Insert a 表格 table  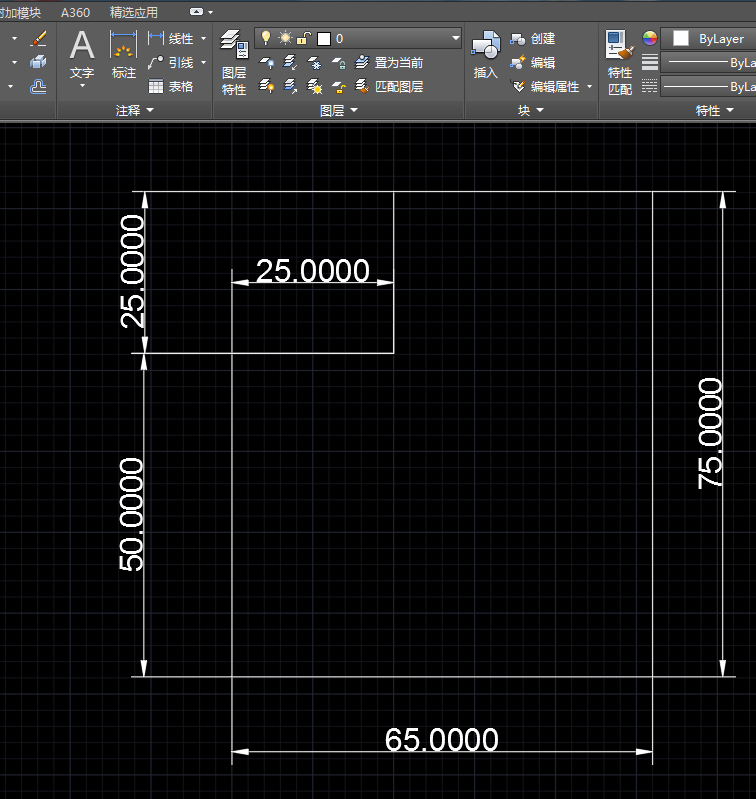pyautogui.click(x=171, y=87)
